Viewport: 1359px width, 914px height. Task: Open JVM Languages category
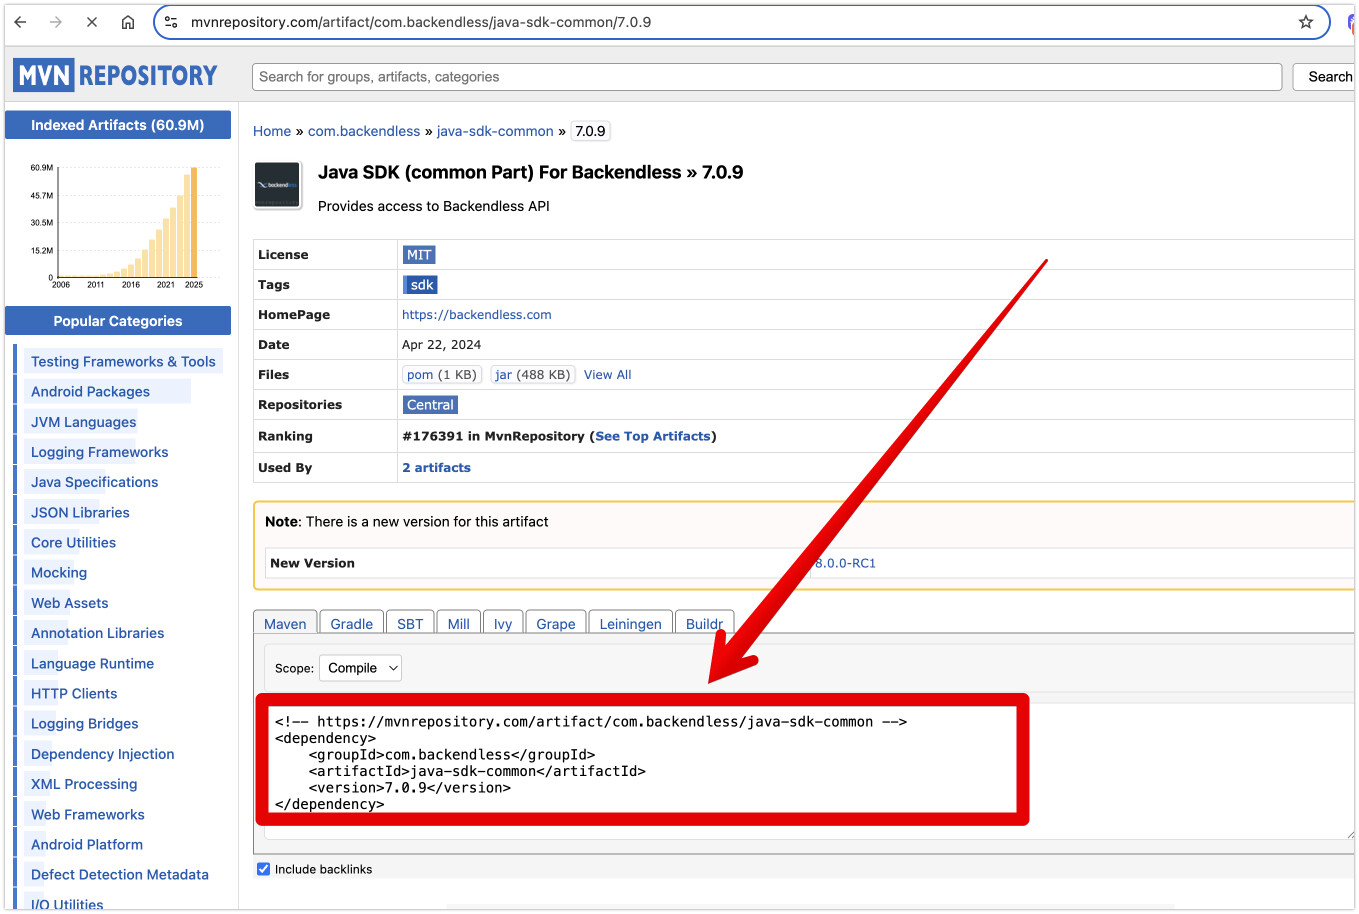point(83,422)
